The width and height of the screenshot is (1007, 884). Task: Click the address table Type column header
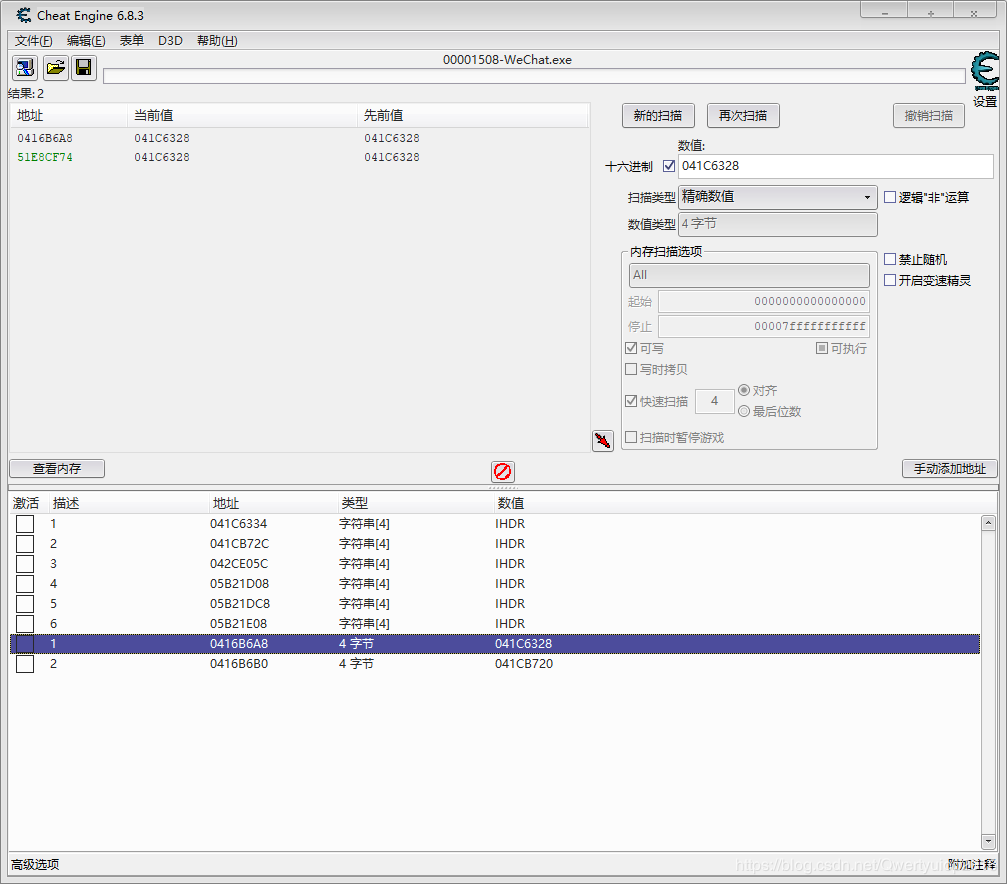[415, 503]
